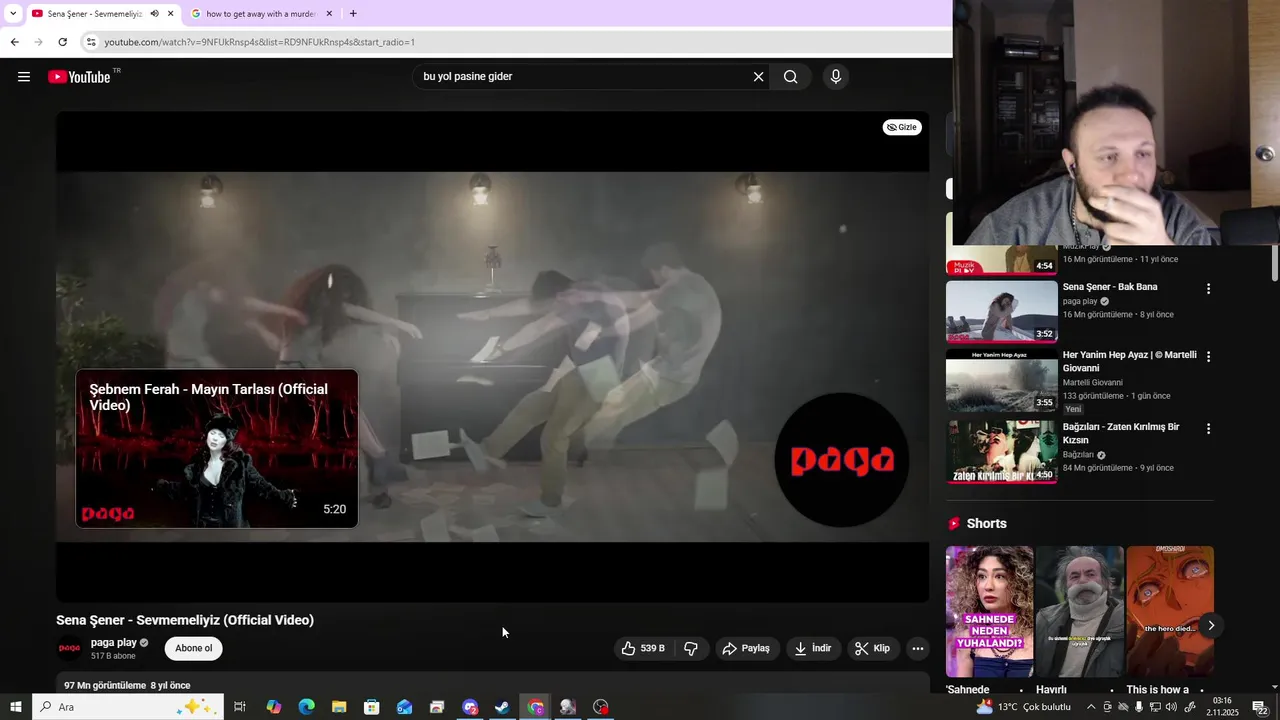1280x720 pixels.
Task: Open the Havırlı short thumbnail
Action: [1080, 611]
